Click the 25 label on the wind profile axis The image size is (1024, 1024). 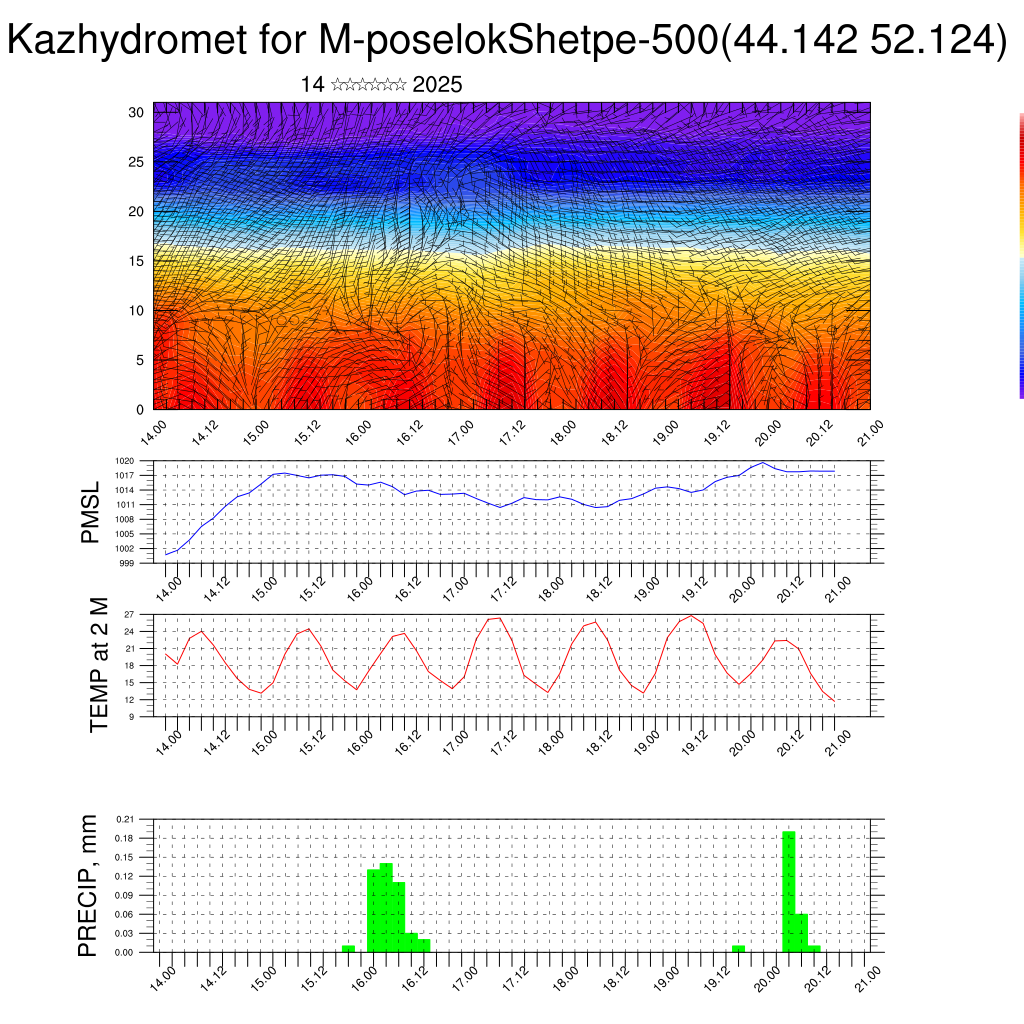tap(136, 162)
